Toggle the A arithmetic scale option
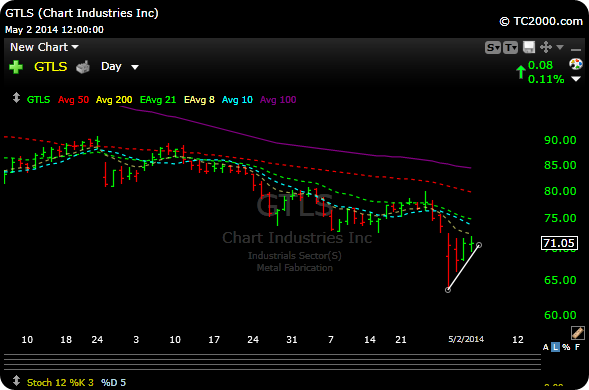This screenshot has height=390, width=589. [x=545, y=347]
